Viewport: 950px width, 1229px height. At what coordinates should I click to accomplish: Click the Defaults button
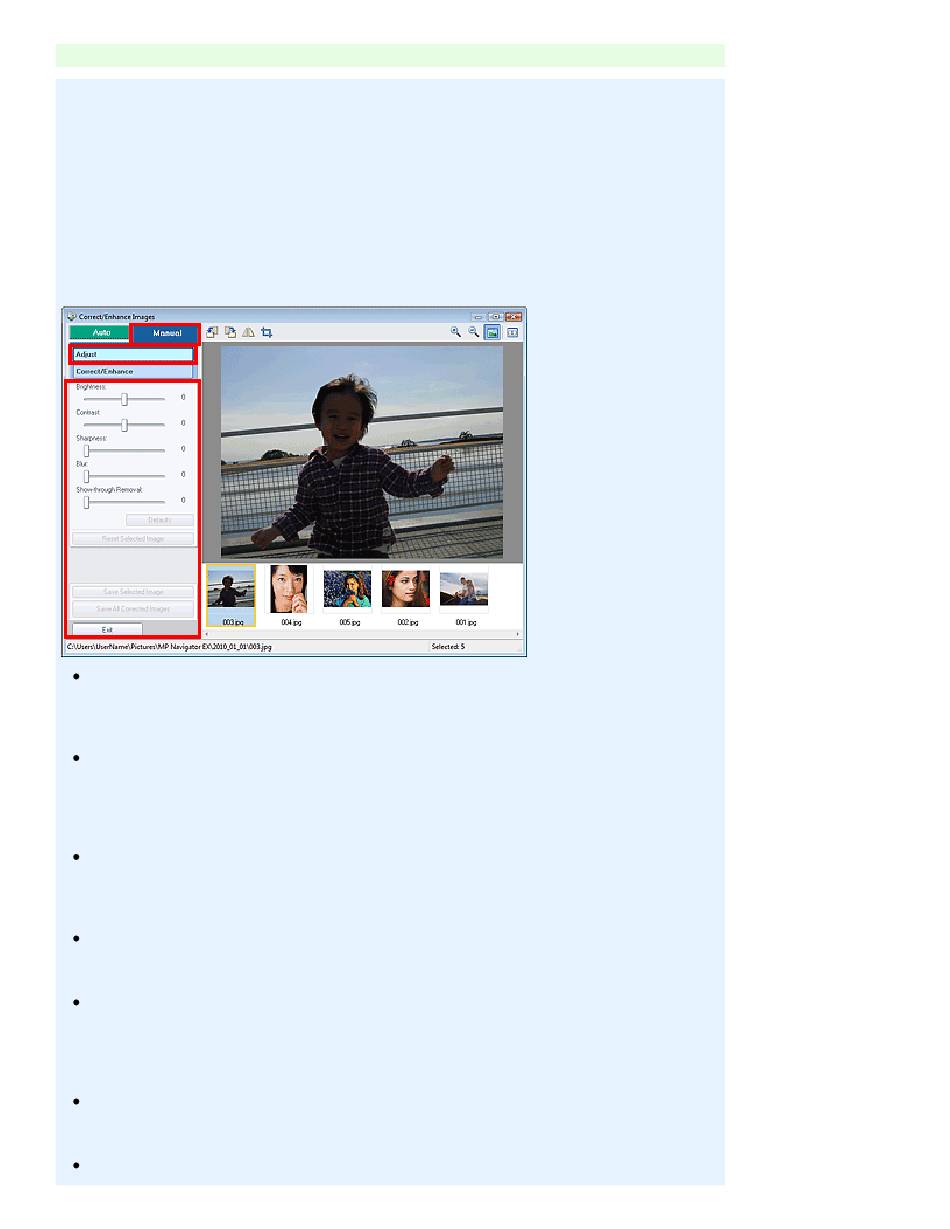coord(160,520)
